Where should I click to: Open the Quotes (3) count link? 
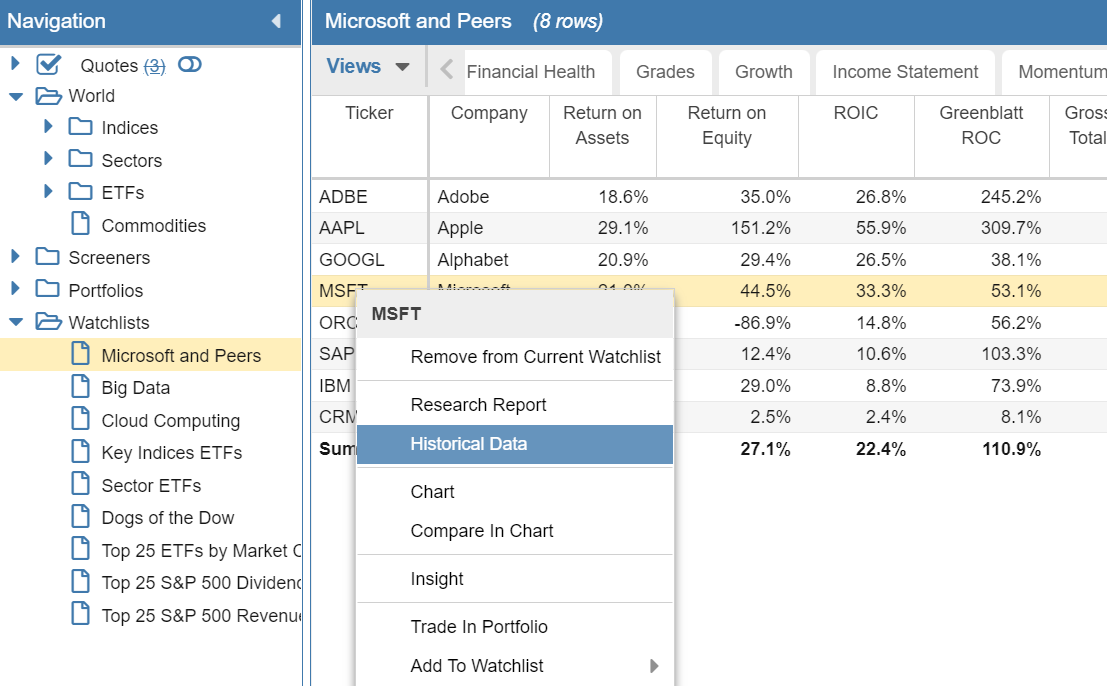pos(155,66)
